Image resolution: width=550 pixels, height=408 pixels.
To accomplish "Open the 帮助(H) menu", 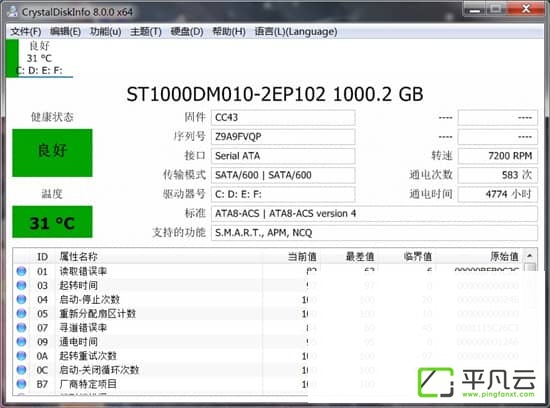I will pos(229,32).
